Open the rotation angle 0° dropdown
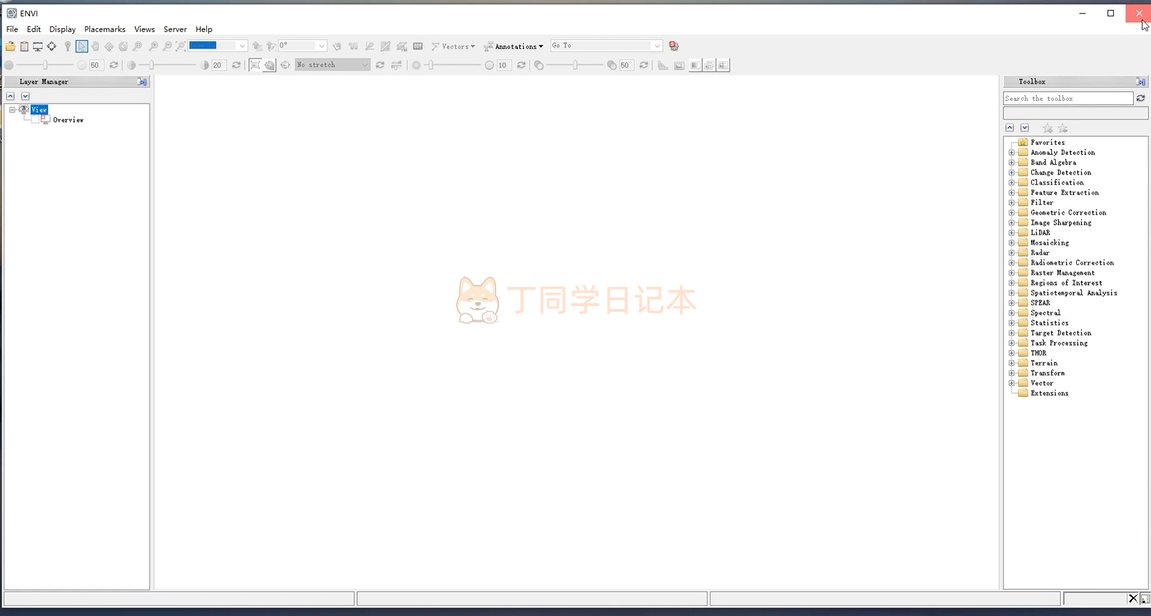 pyautogui.click(x=321, y=46)
